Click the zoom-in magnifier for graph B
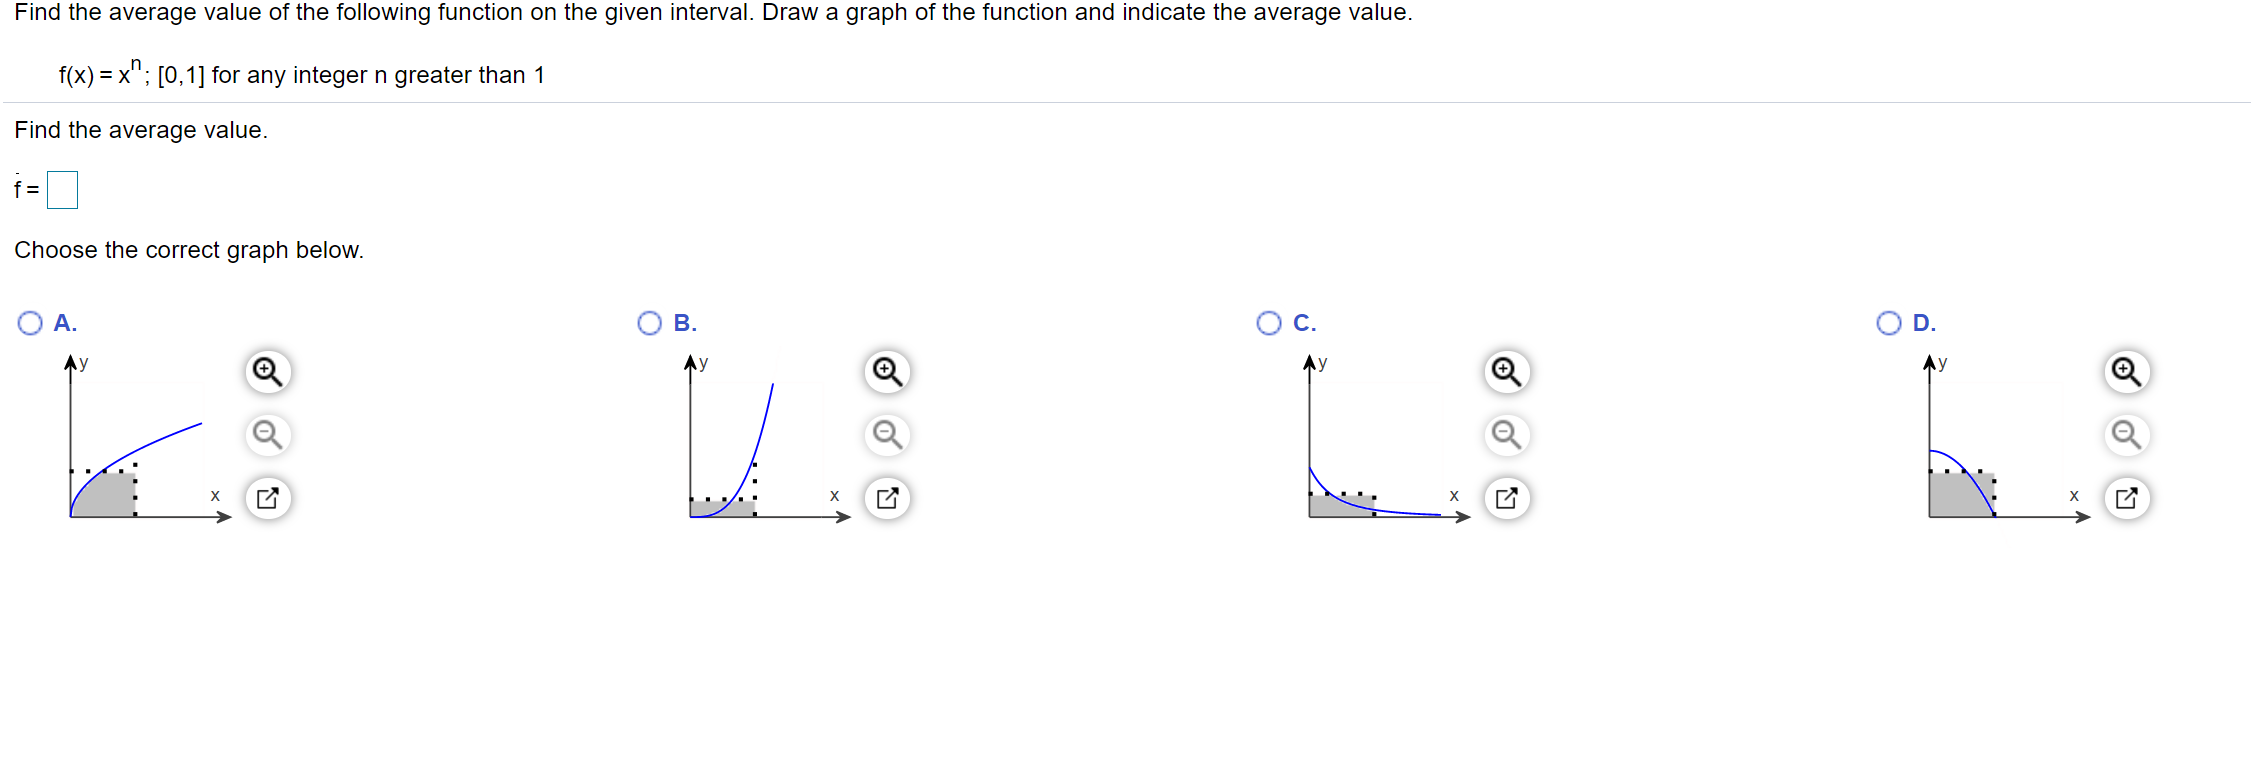2251x760 pixels. point(886,371)
